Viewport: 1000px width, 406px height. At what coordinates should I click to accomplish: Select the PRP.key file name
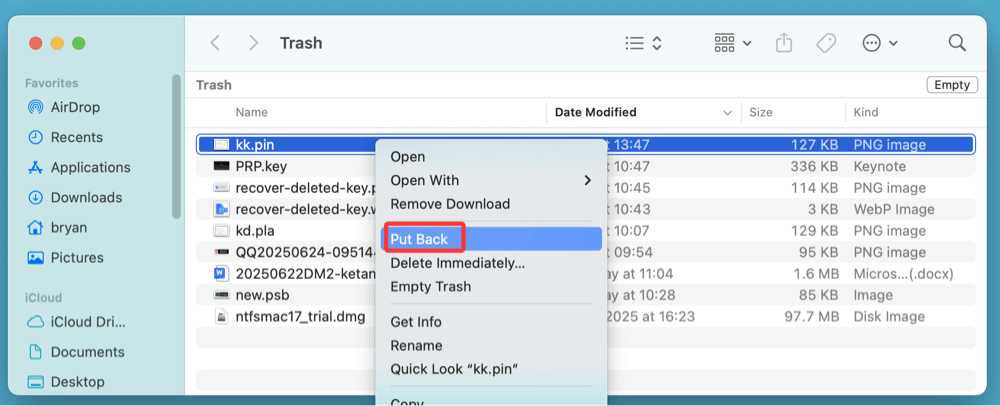pos(261,166)
